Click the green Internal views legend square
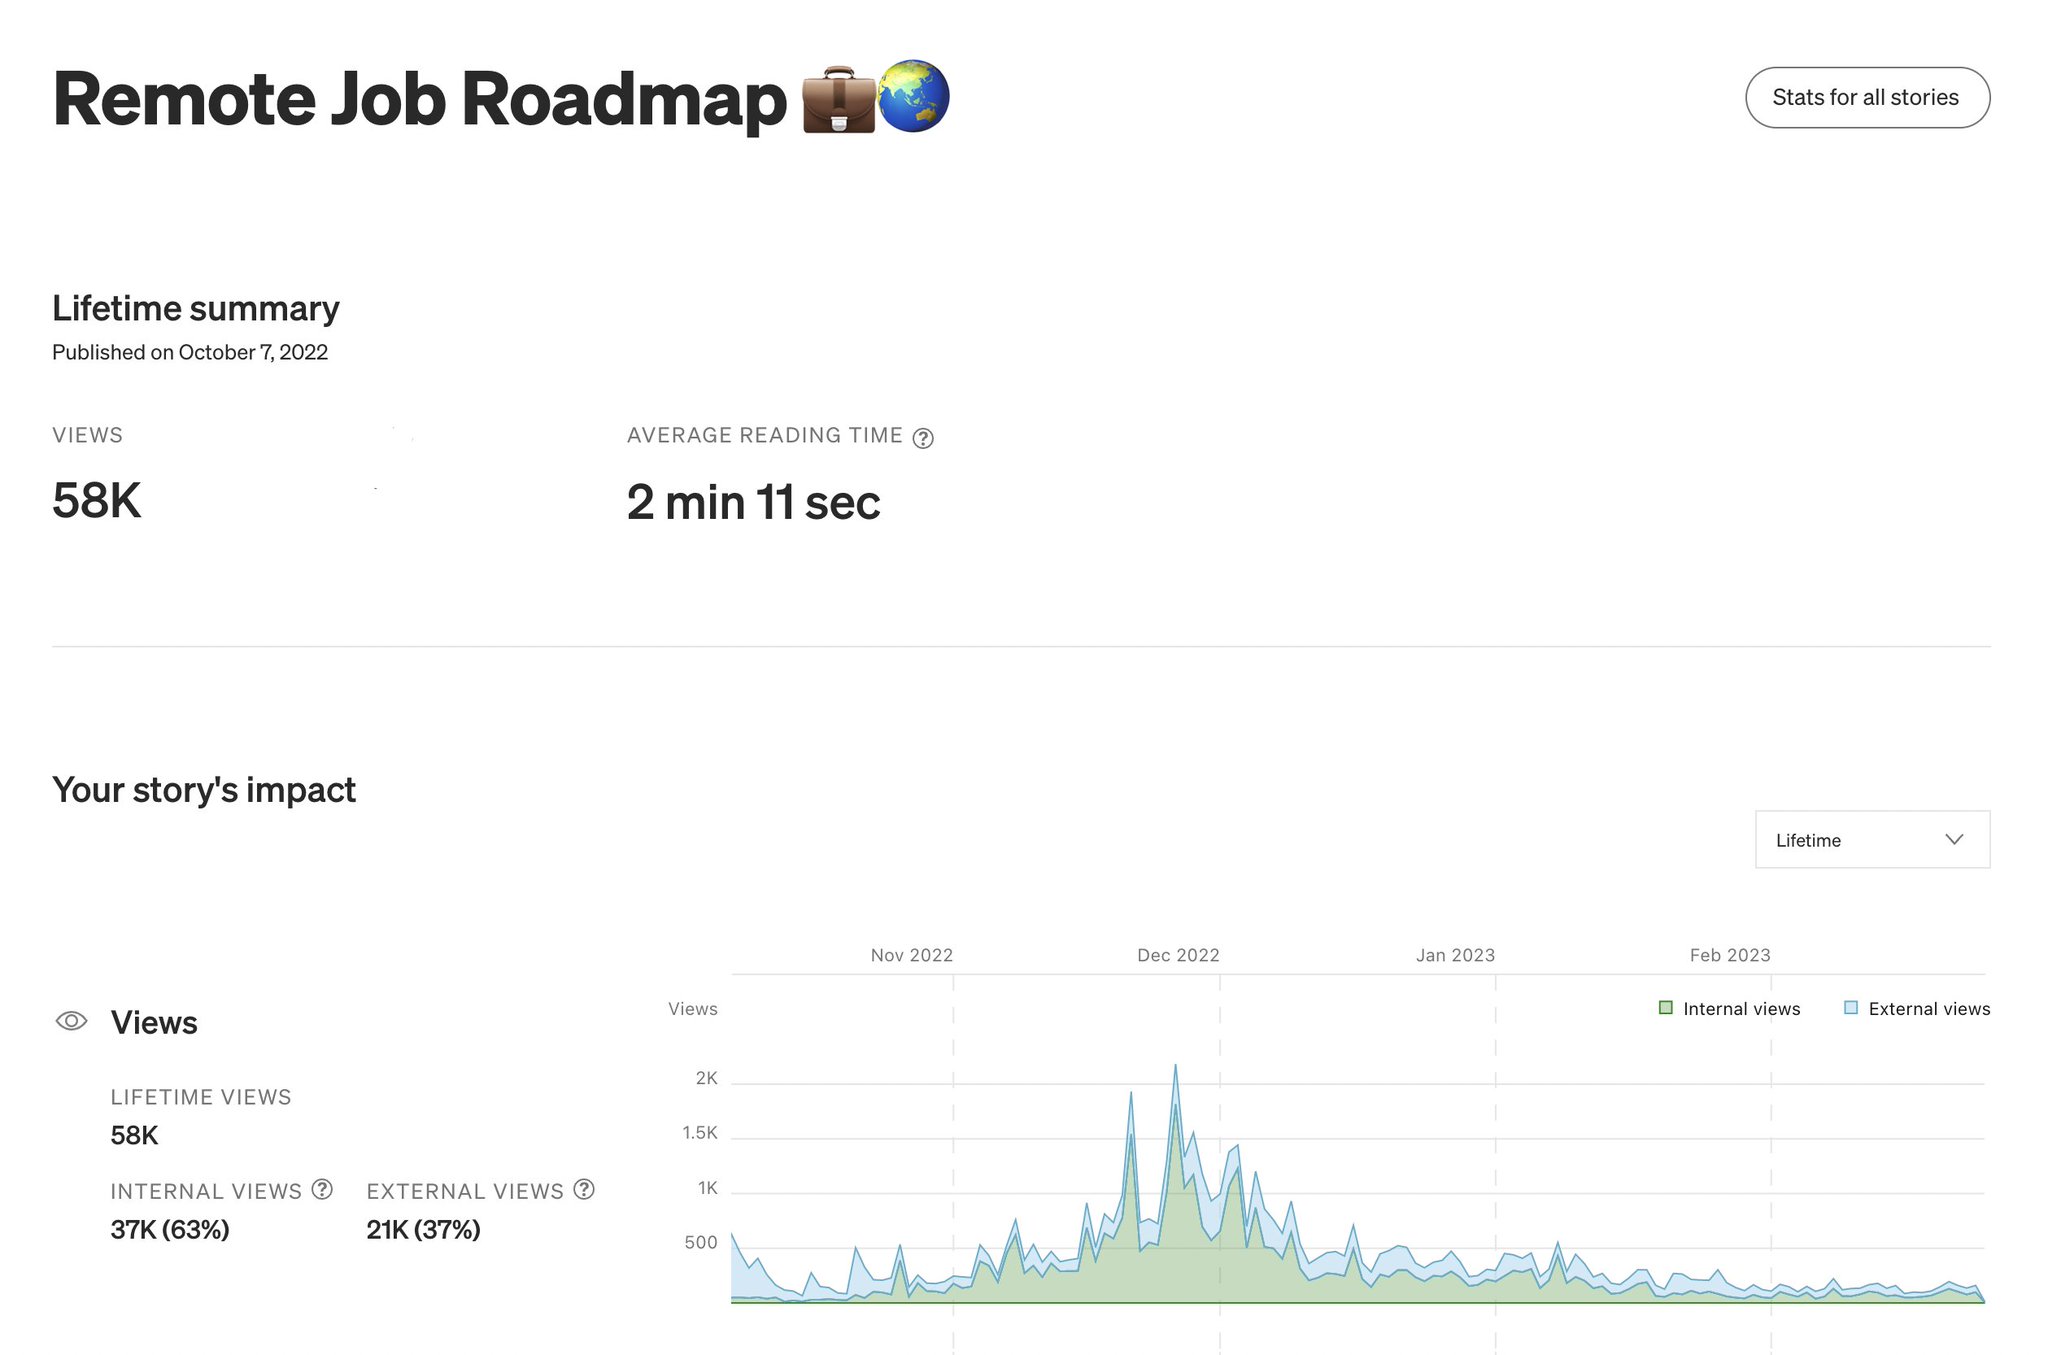This screenshot has height=1355, width=2048. (1664, 1007)
